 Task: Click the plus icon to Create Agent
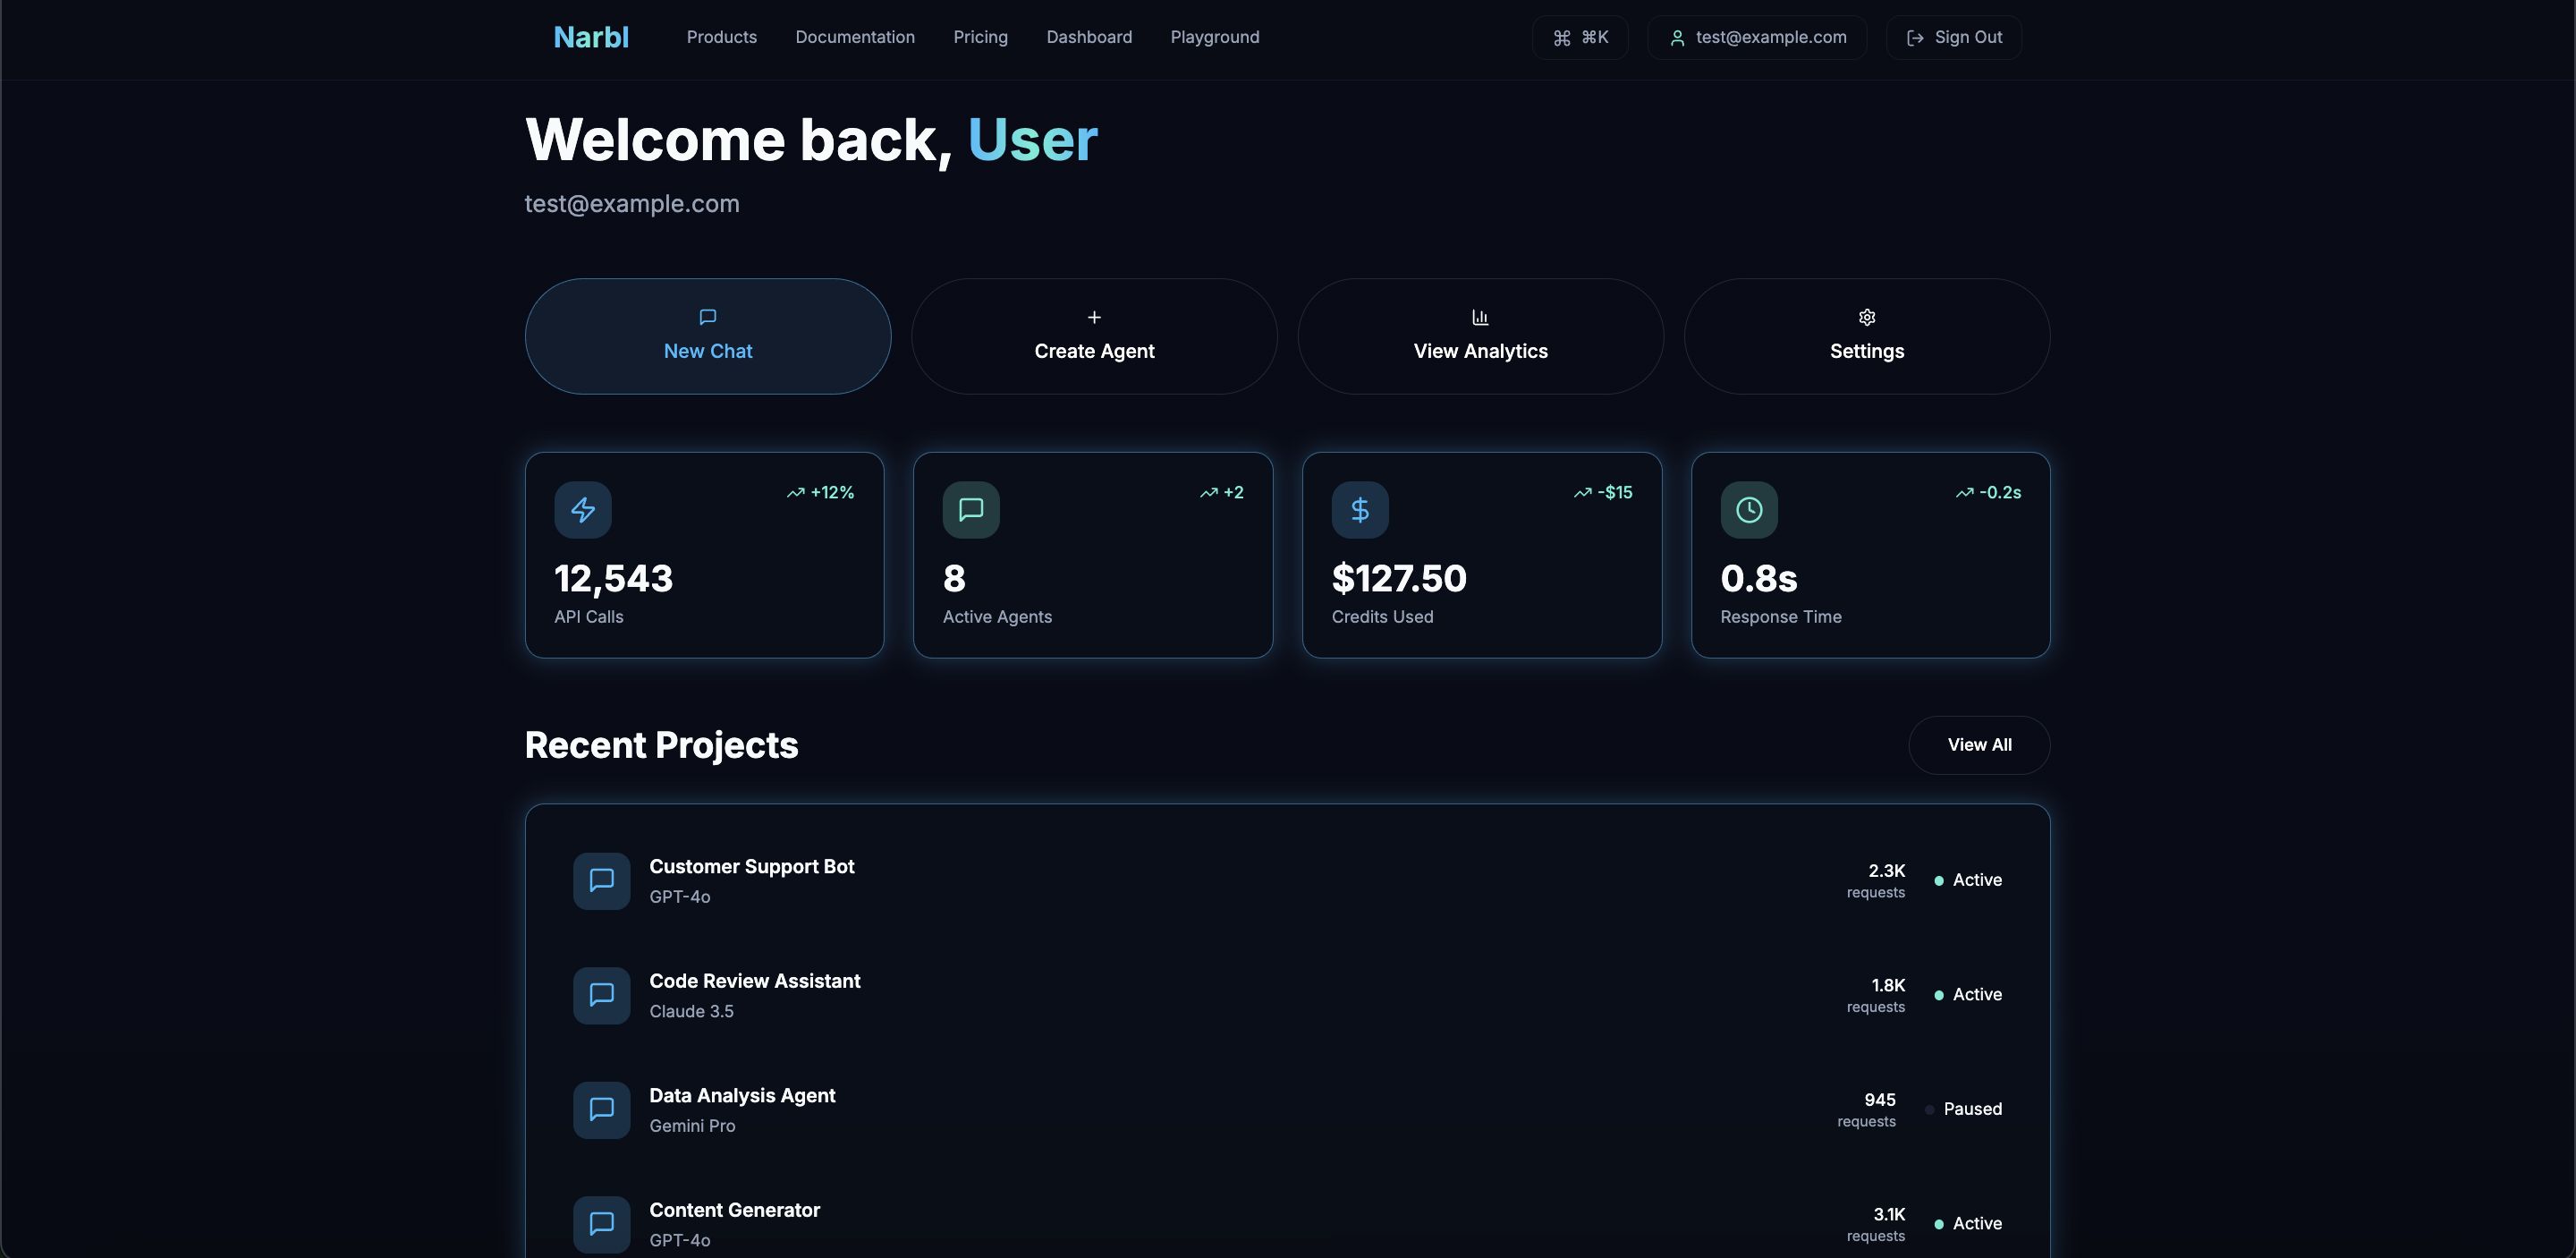coord(1094,317)
